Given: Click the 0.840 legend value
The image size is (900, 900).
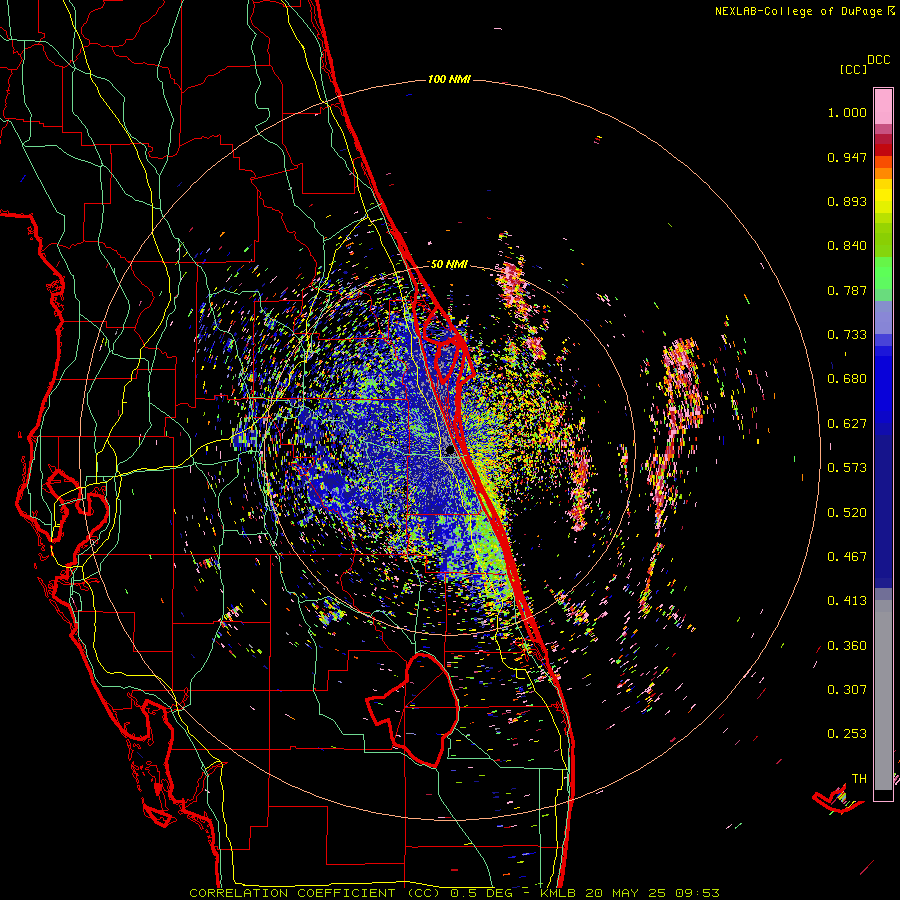Looking at the screenshot, I should tap(847, 246).
